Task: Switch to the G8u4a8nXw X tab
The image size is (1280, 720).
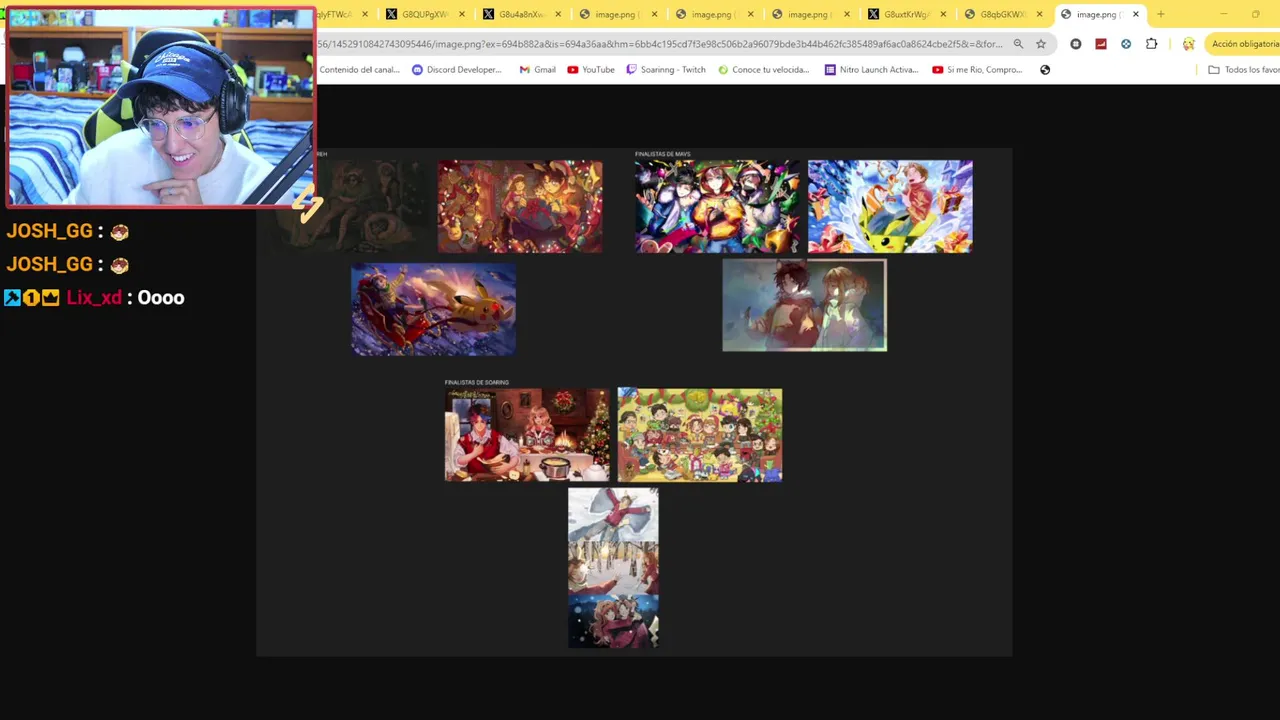Action: [x=520, y=14]
